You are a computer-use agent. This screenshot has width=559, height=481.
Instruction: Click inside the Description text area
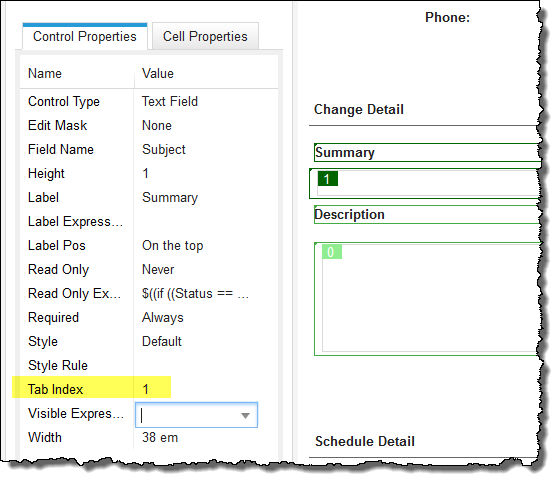(x=431, y=299)
